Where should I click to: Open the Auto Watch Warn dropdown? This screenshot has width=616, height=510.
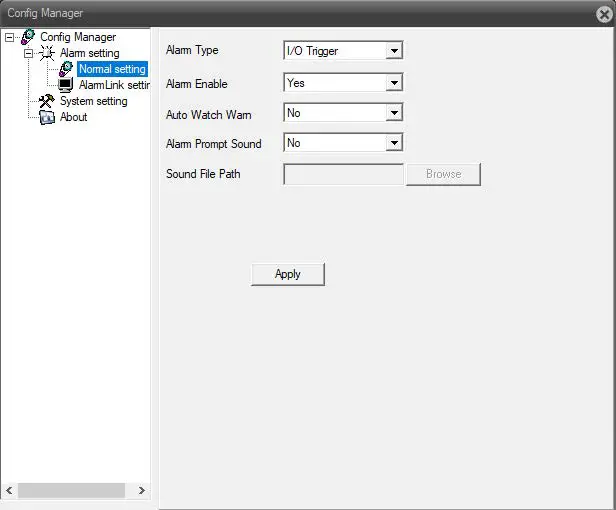tap(394, 113)
